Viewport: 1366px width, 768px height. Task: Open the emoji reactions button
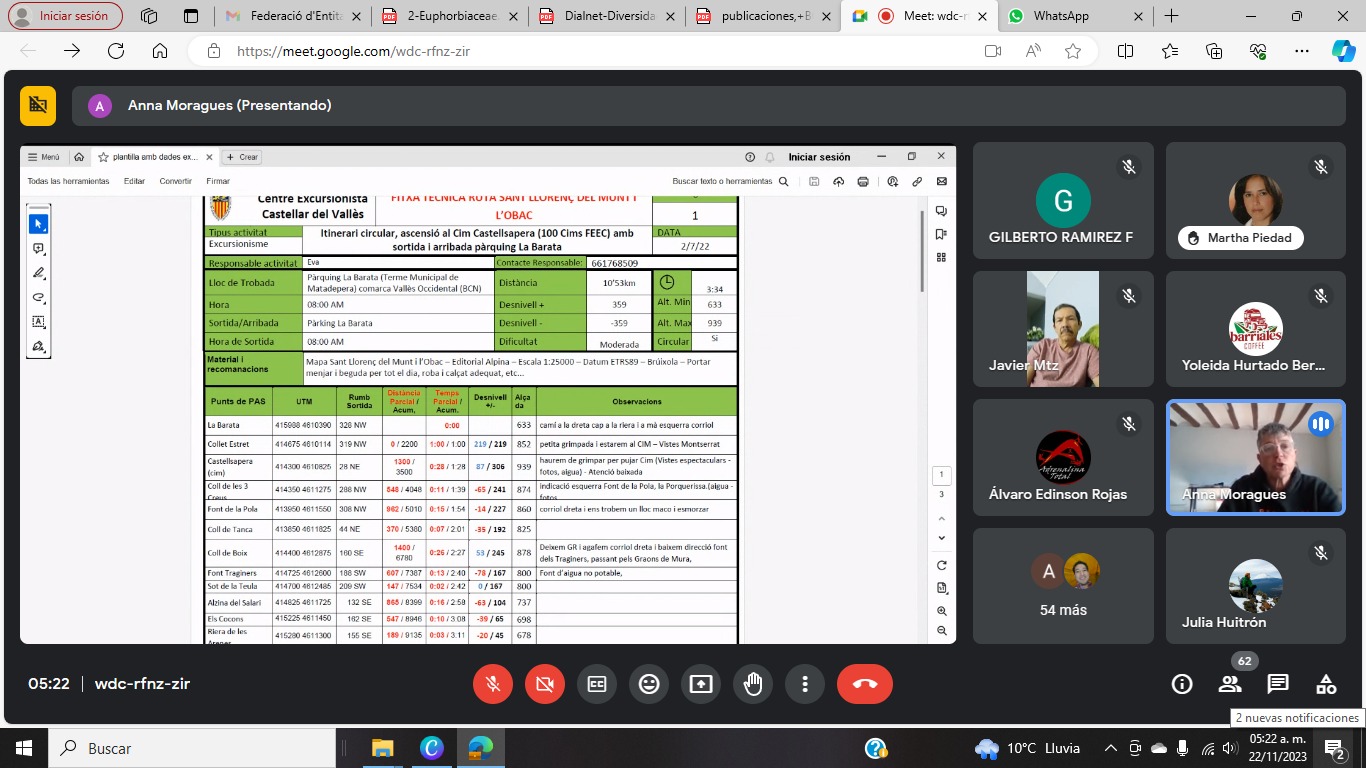click(649, 684)
